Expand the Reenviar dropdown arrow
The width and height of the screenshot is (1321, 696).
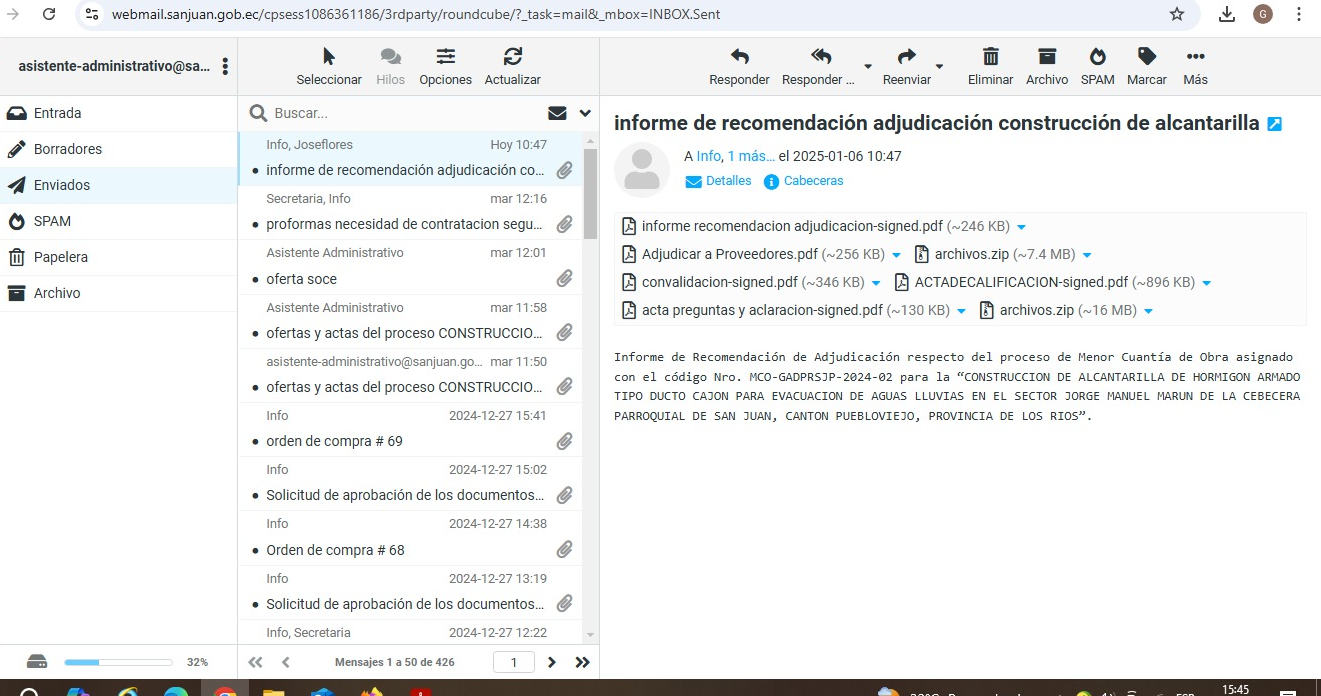coord(939,67)
